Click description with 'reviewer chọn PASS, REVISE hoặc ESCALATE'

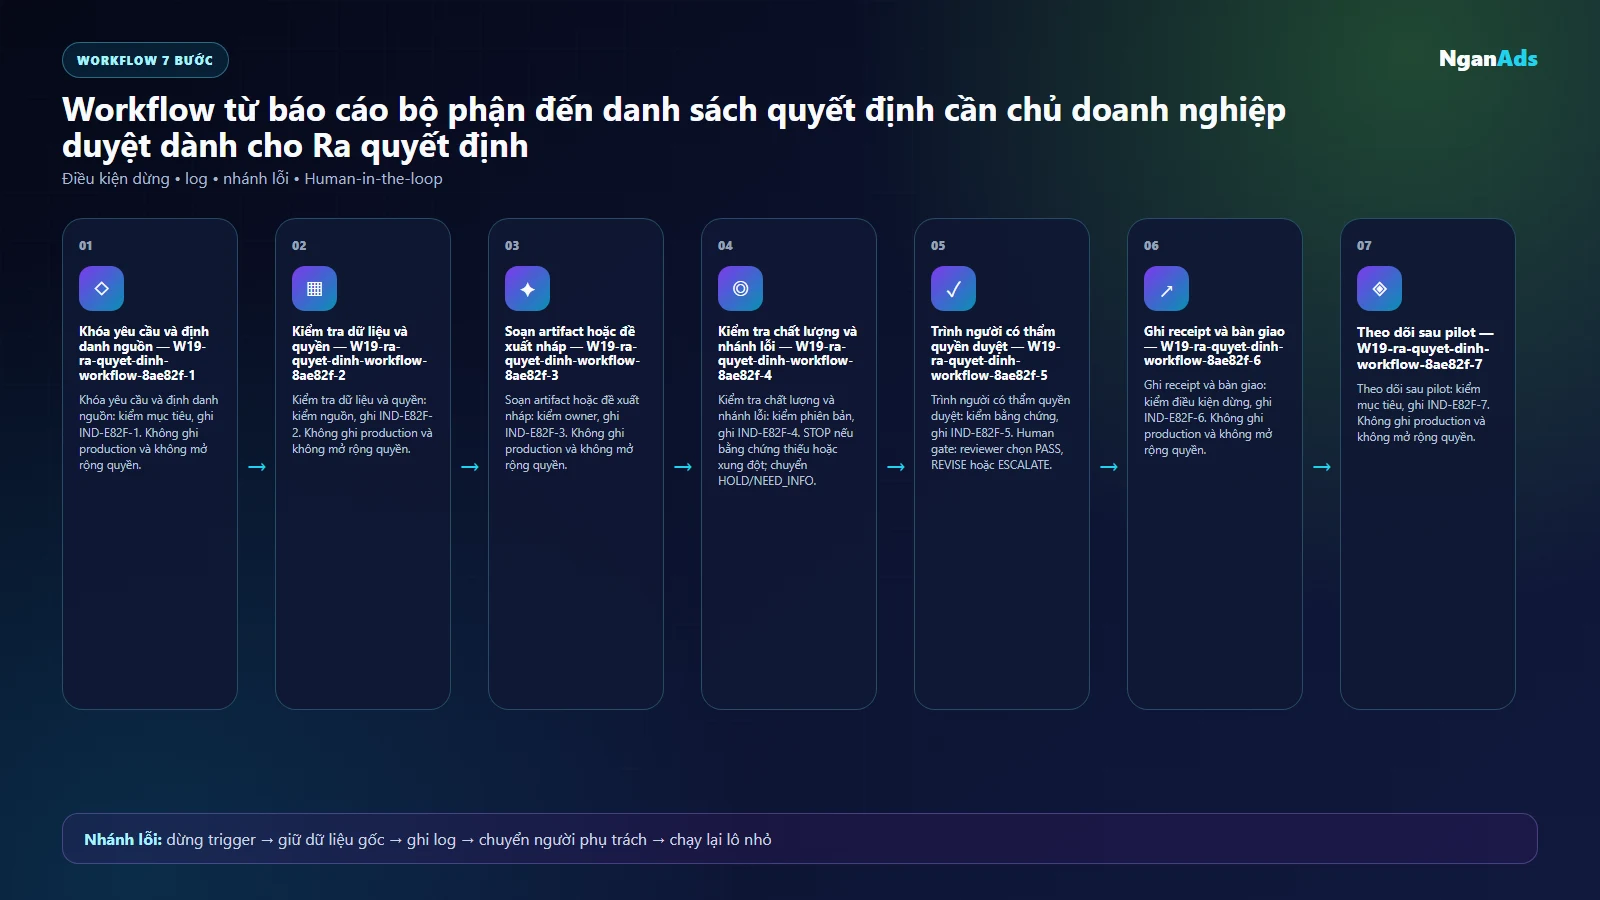(1000, 432)
